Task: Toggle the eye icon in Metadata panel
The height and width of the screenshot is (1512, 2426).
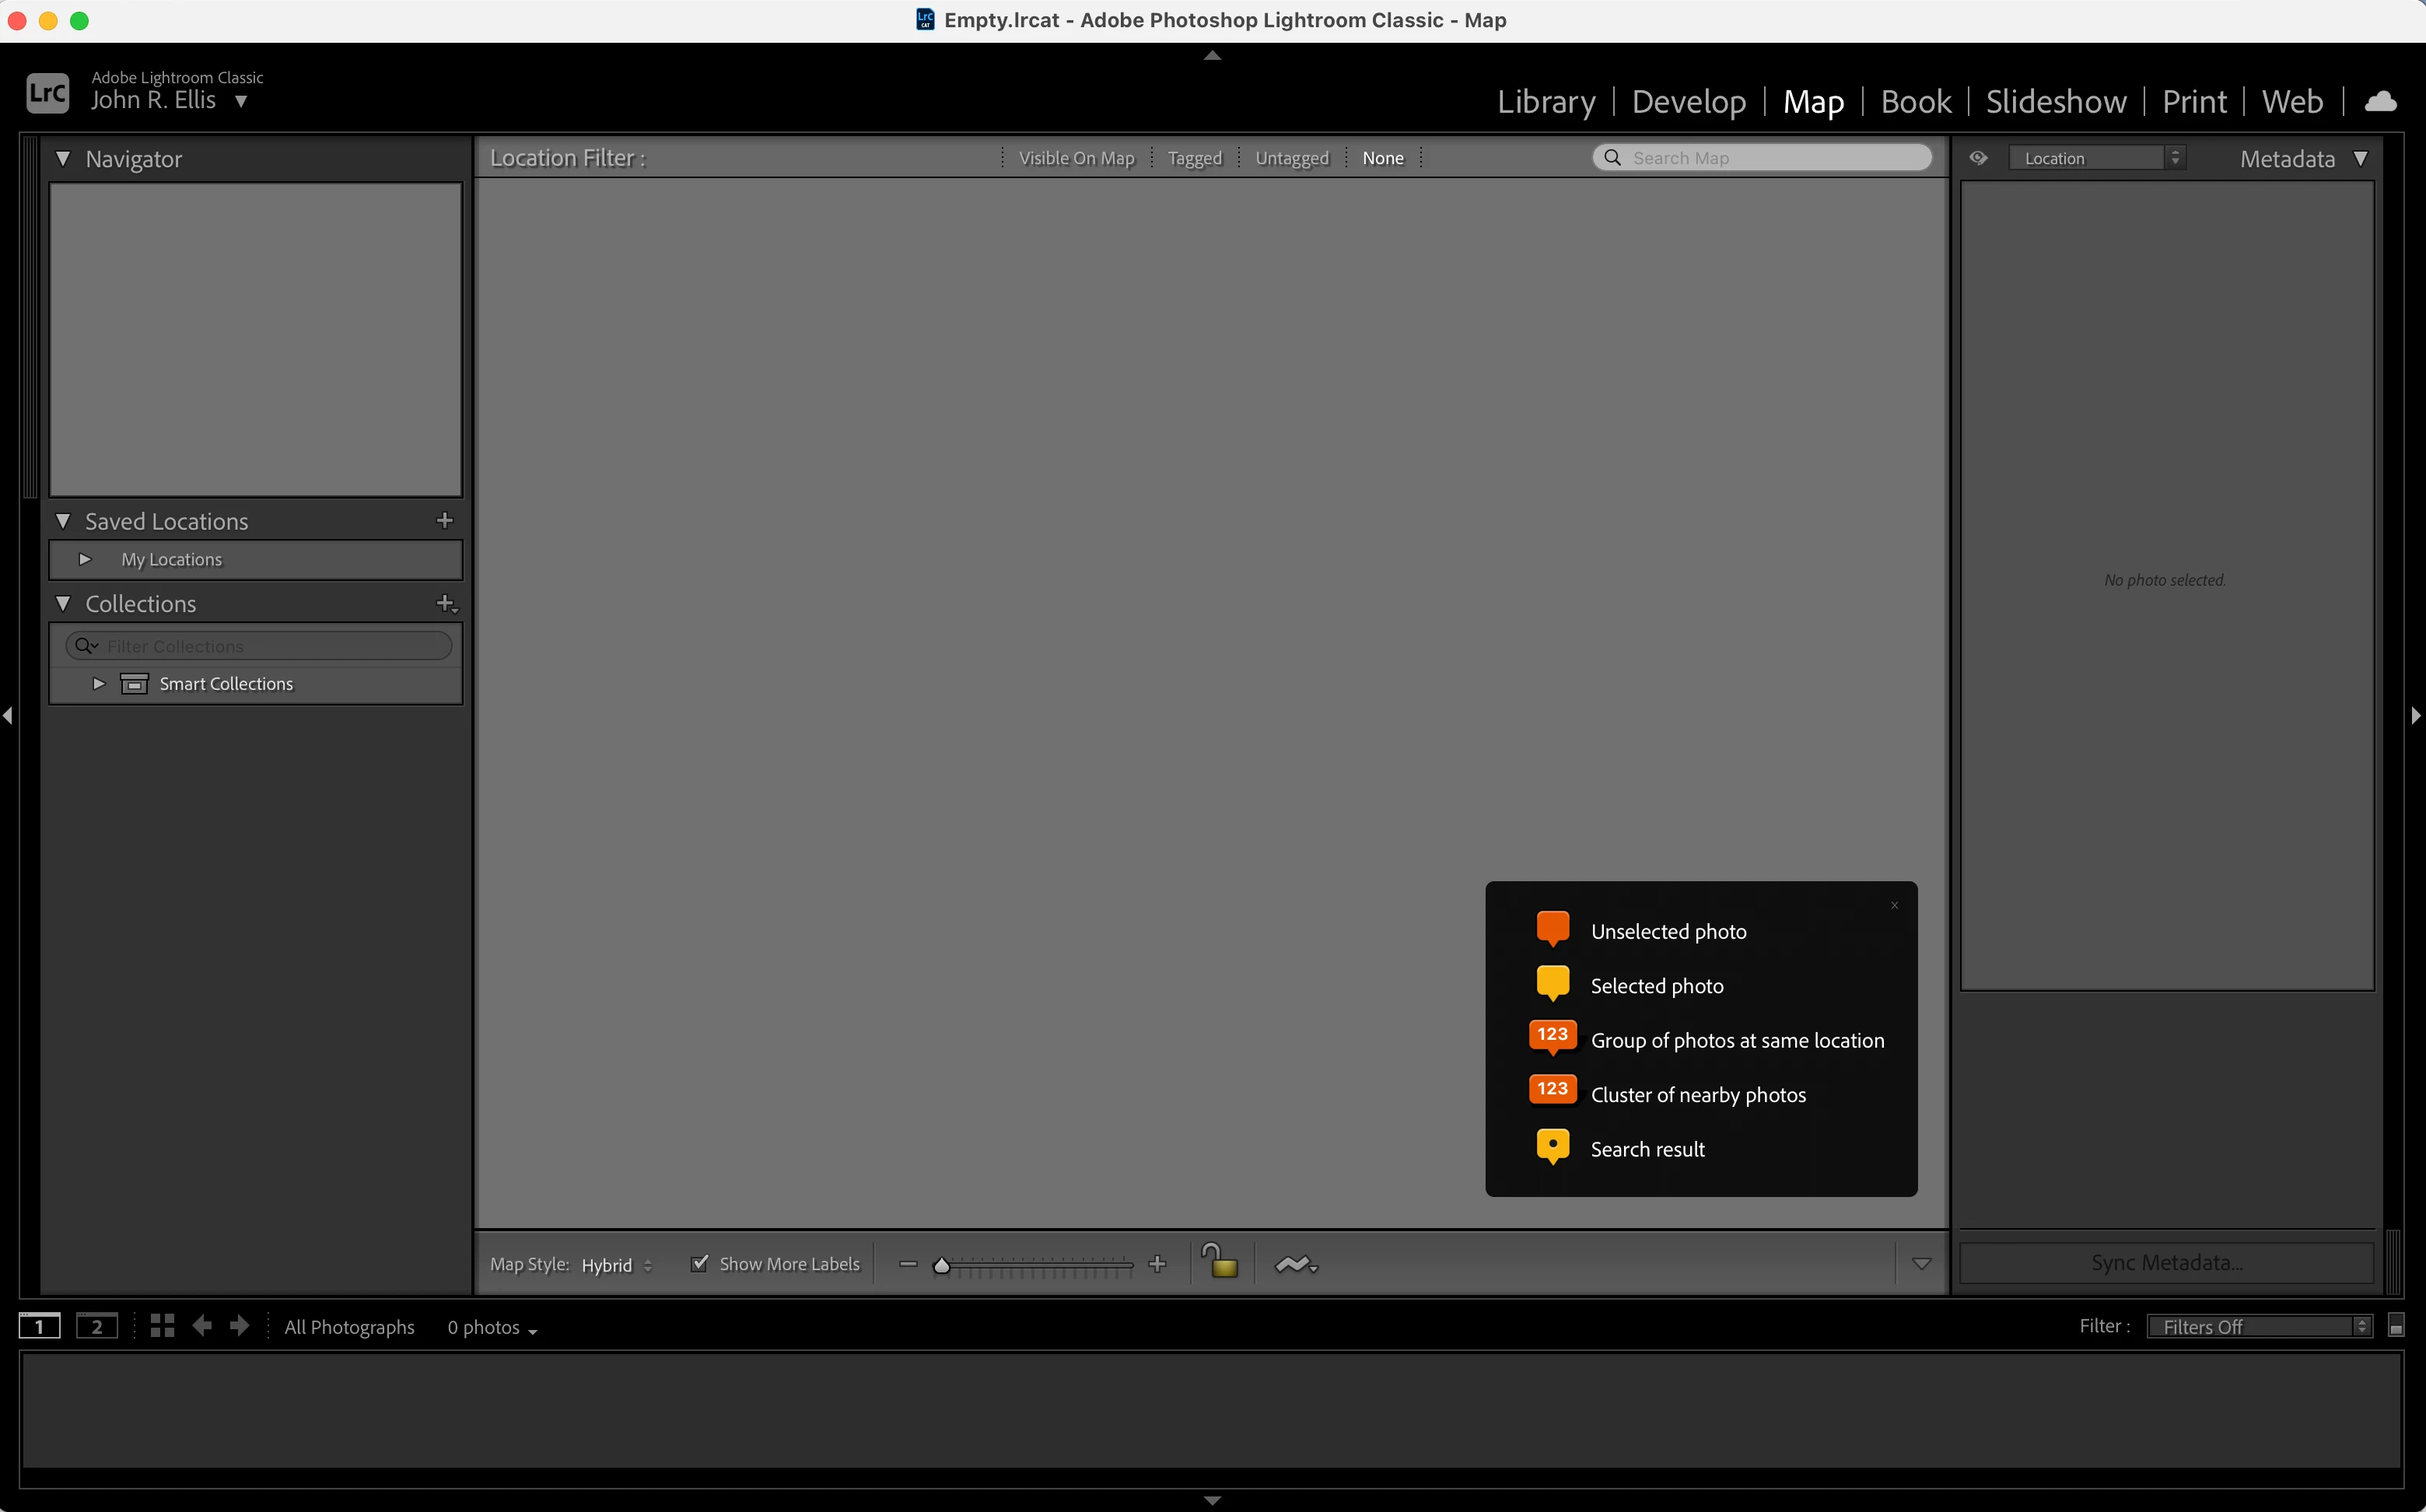Action: click(x=1978, y=158)
